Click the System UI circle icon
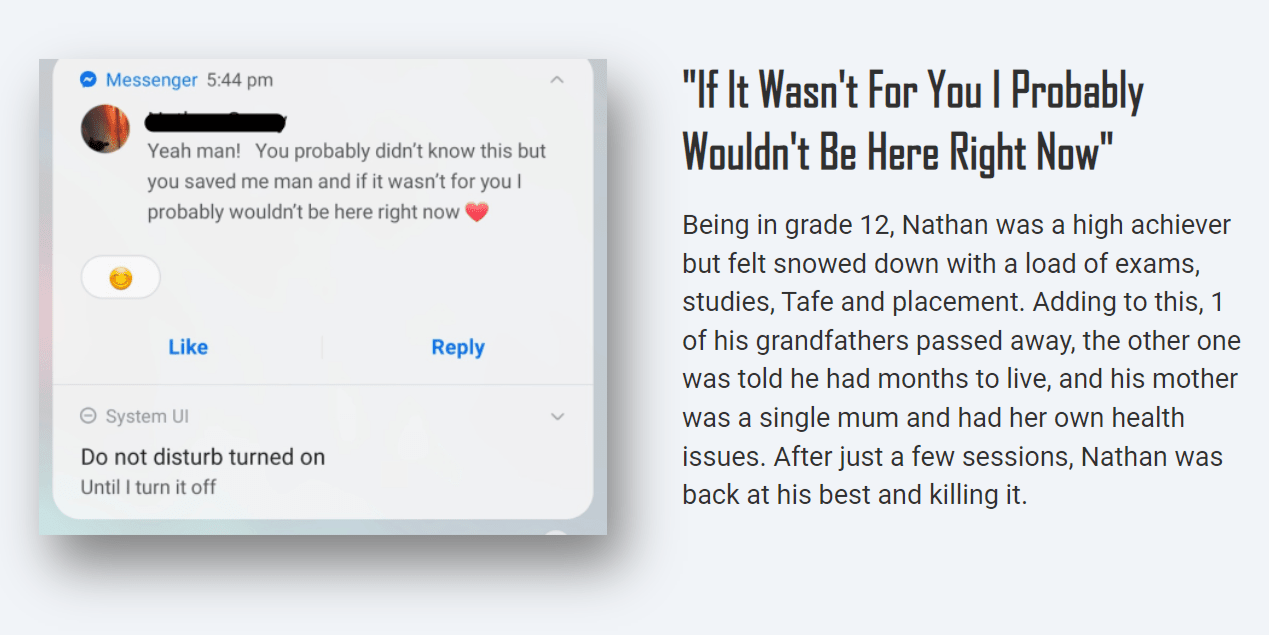1269x635 pixels. (88, 417)
